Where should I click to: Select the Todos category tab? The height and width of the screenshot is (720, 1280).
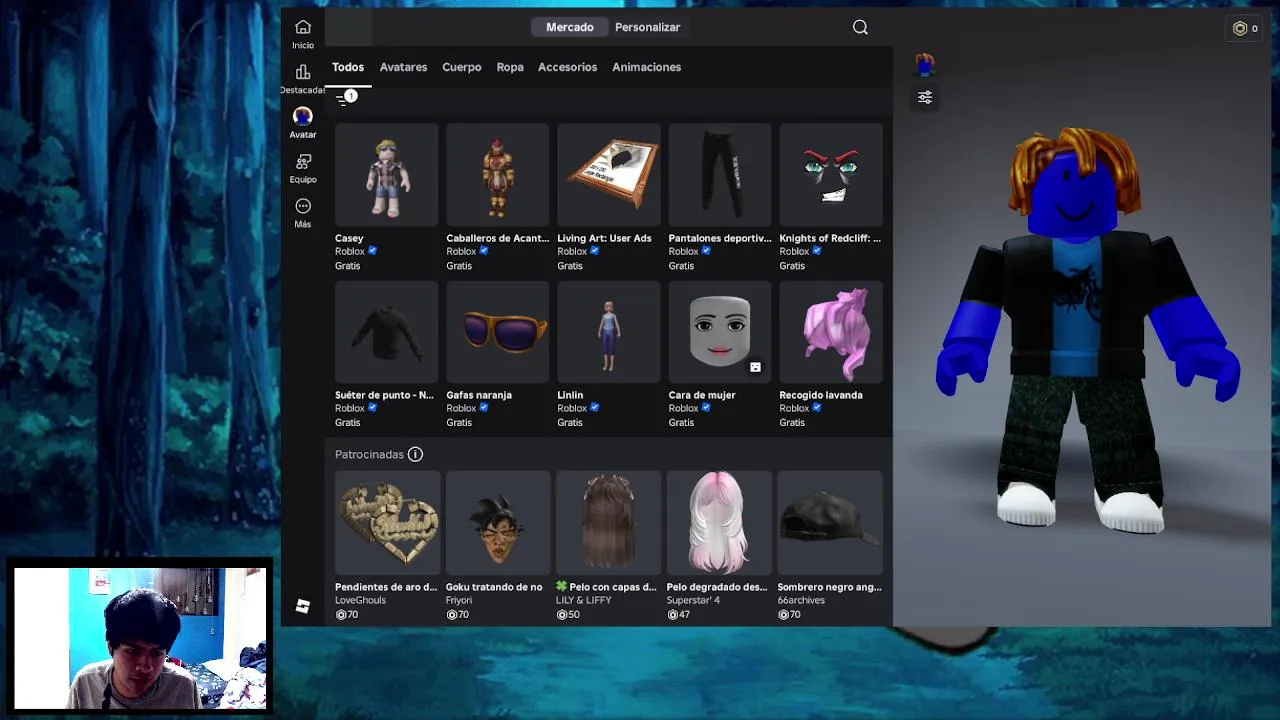(x=348, y=67)
